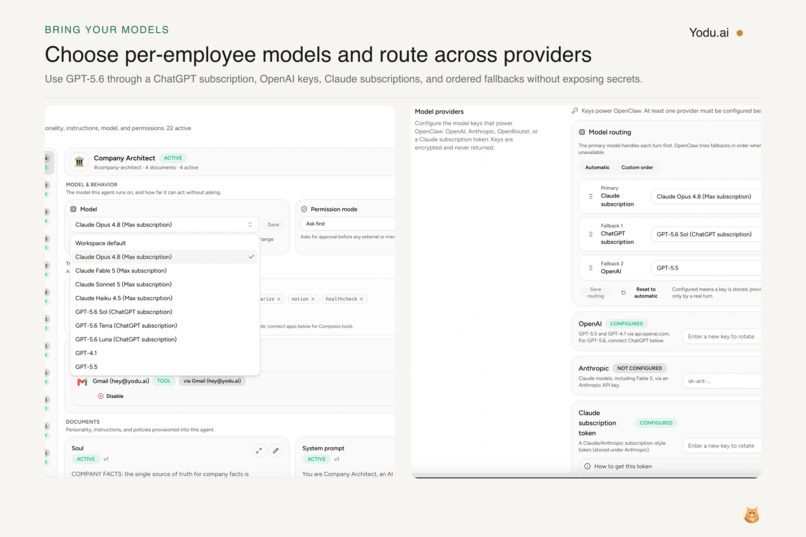The image size is (806, 537).
Task: Open the Fallback 2 GPT-5.5 dropdown
Action: tap(706, 268)
